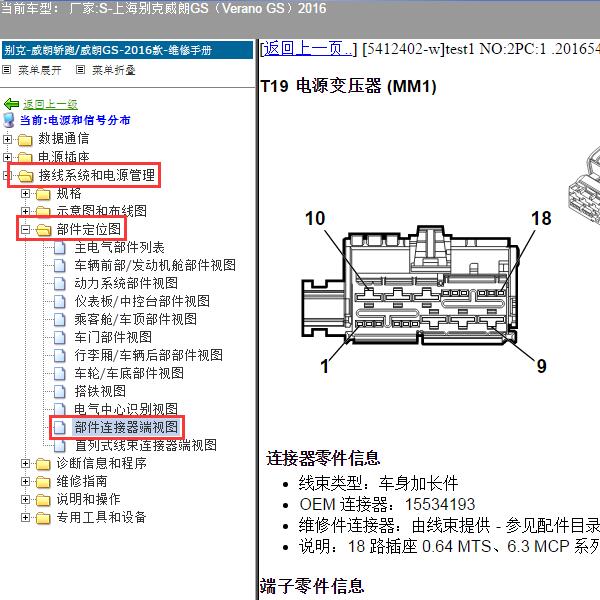The width and height of the screenshot is (600, 600).
Task: Open 行李厢/车辆后部部件视图
Action: tap(148, 355)
